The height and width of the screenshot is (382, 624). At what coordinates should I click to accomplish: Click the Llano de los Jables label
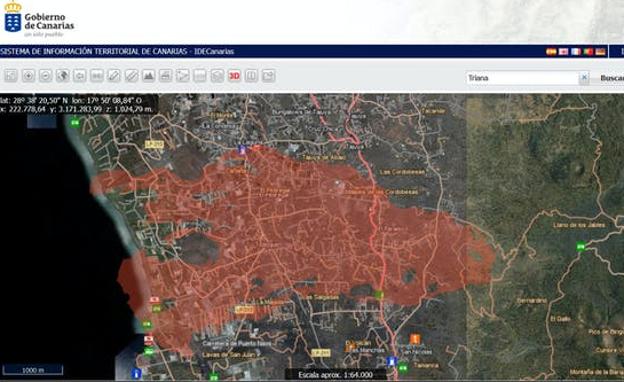[579, 225]
